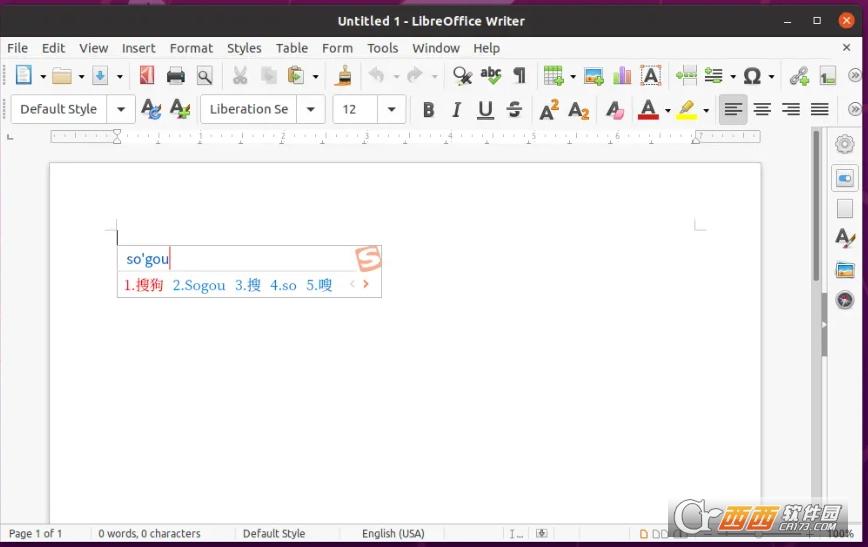Image resolution: width=868 pixels, height=547 pixels.
Task: Apply yellow highlighting color
Action: 686,110
